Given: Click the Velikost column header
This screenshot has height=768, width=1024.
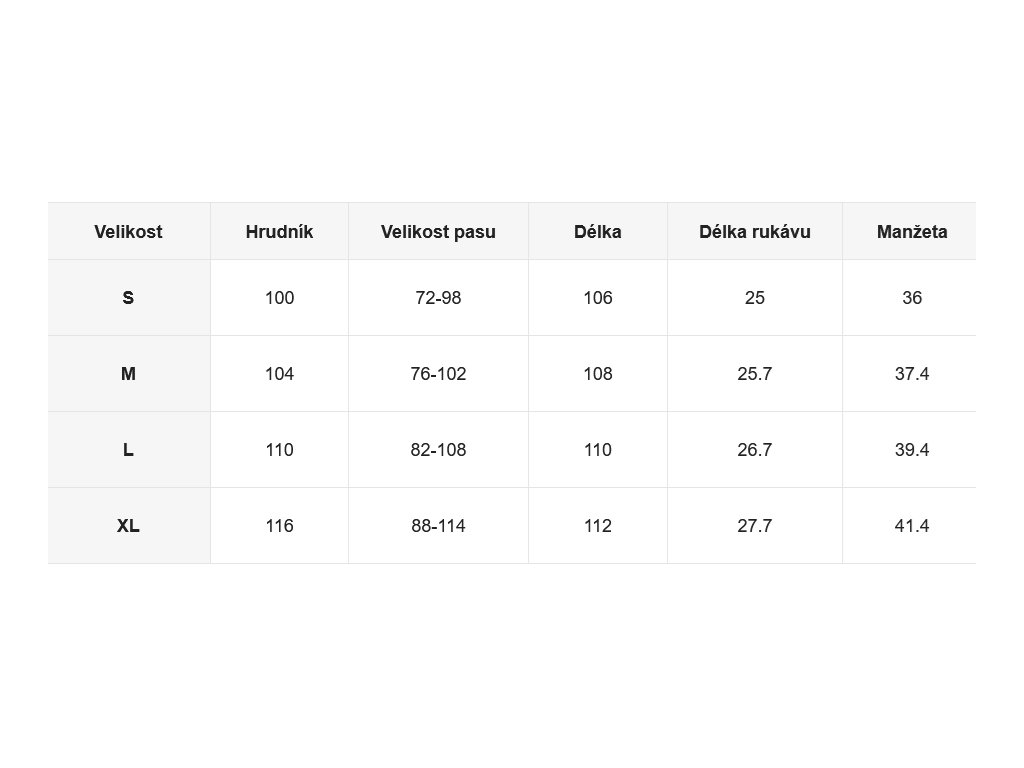Looking at the screenshot, I should coord(129,231).
